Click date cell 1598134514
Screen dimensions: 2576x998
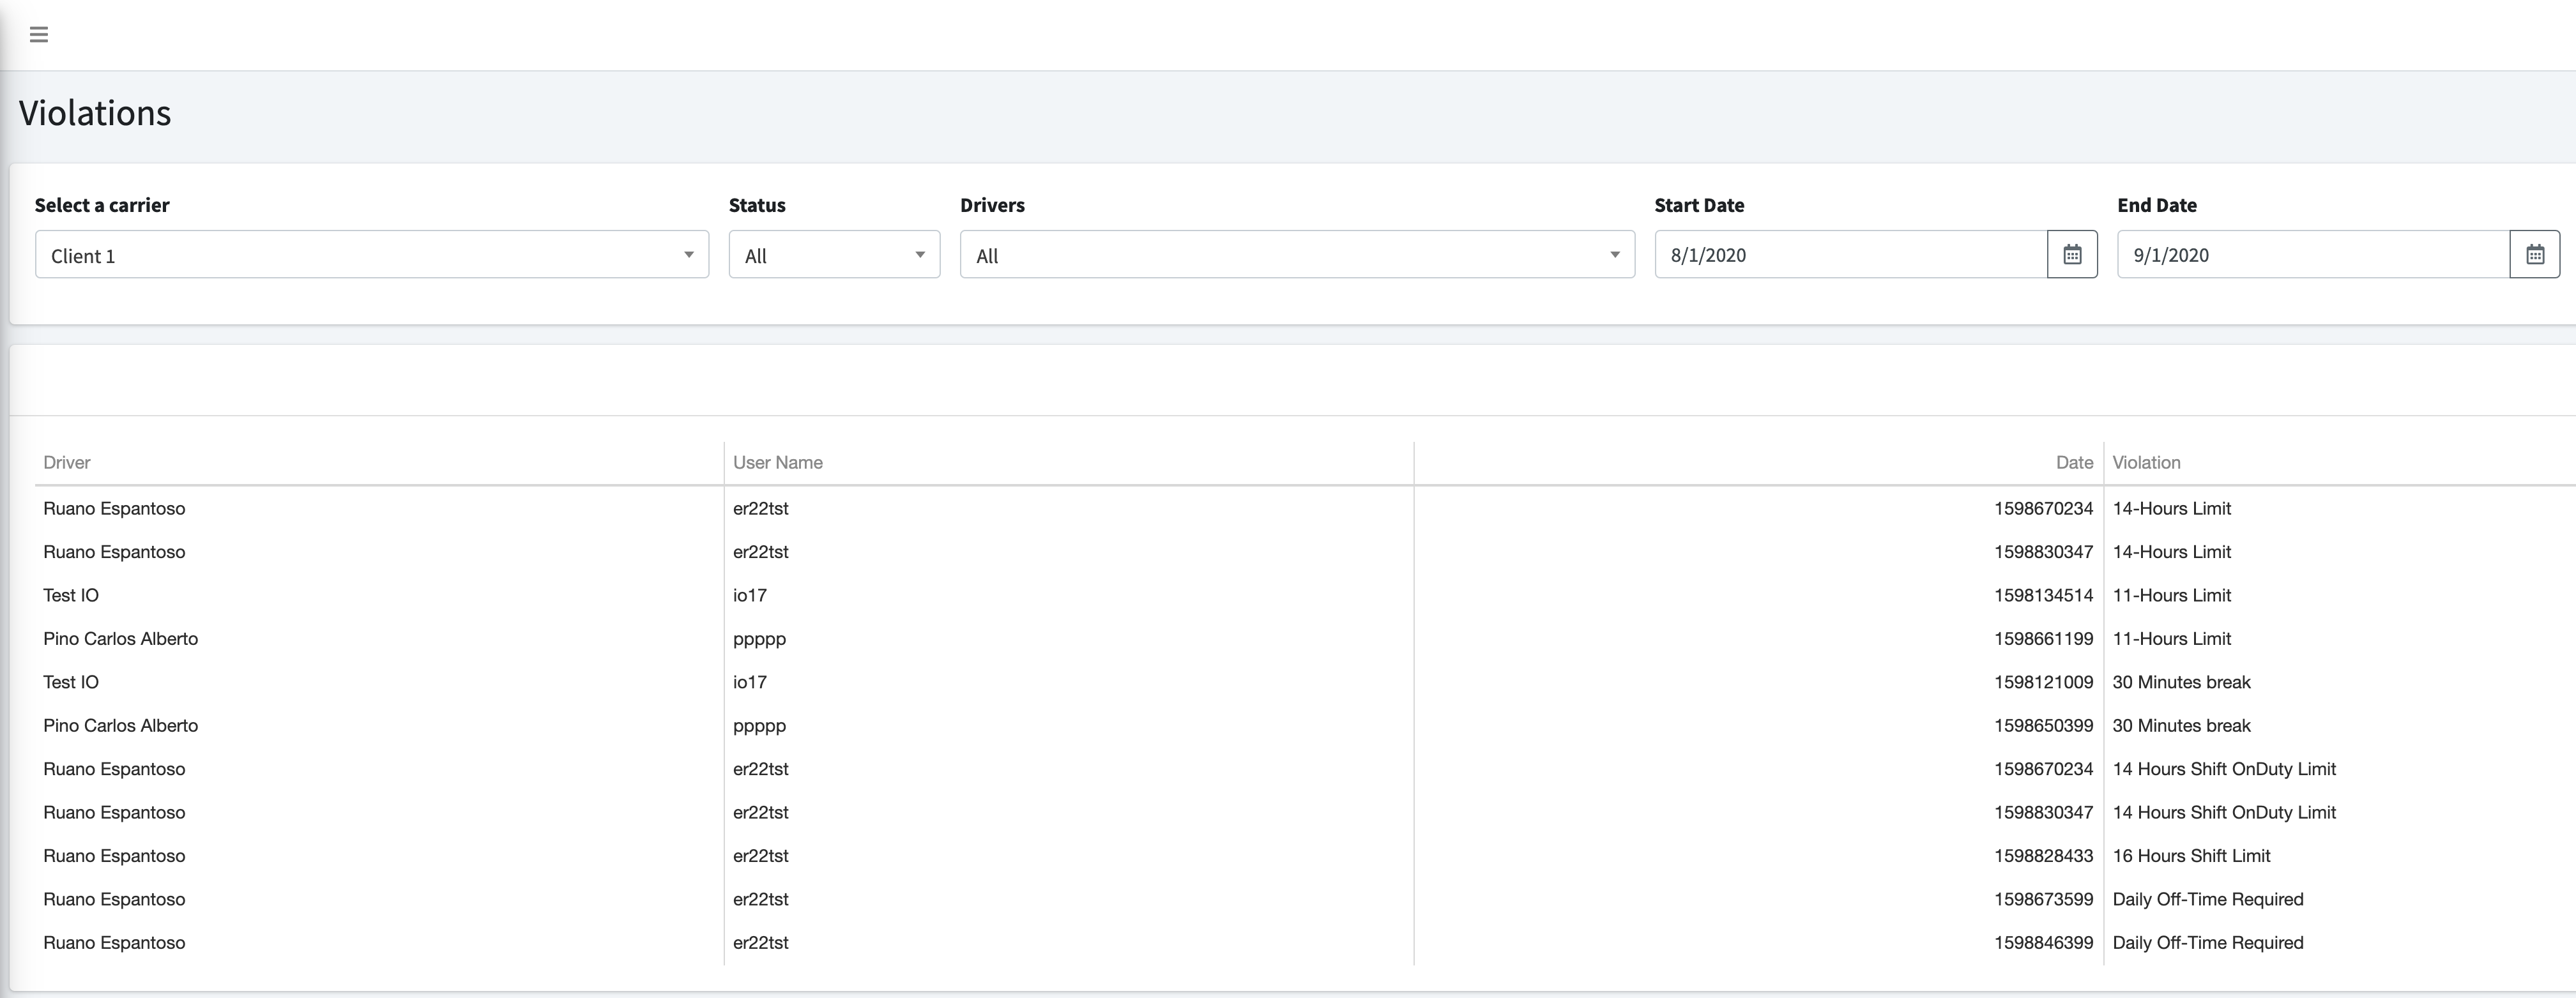pos(2043,595)
